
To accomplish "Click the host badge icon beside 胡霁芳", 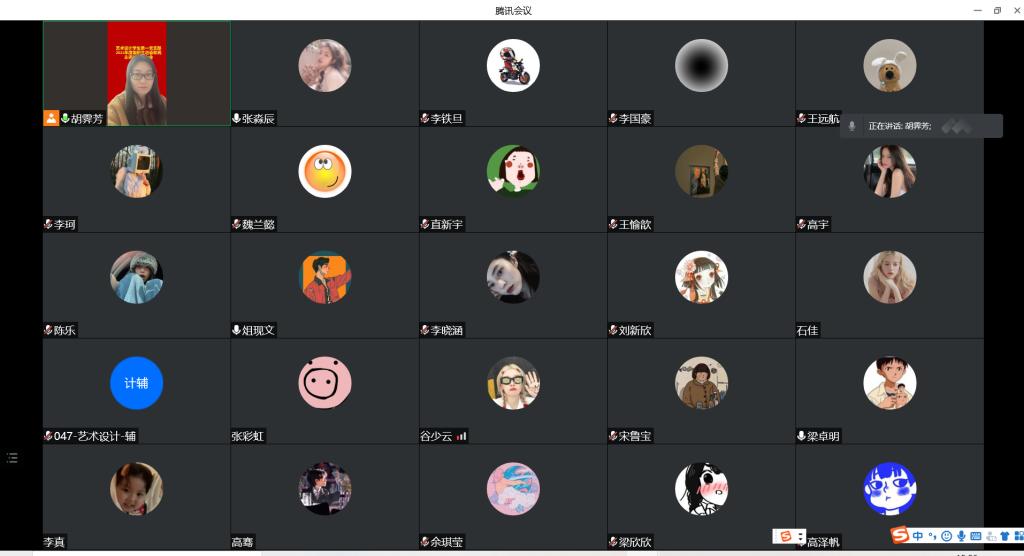I will [x=51, y=118].
